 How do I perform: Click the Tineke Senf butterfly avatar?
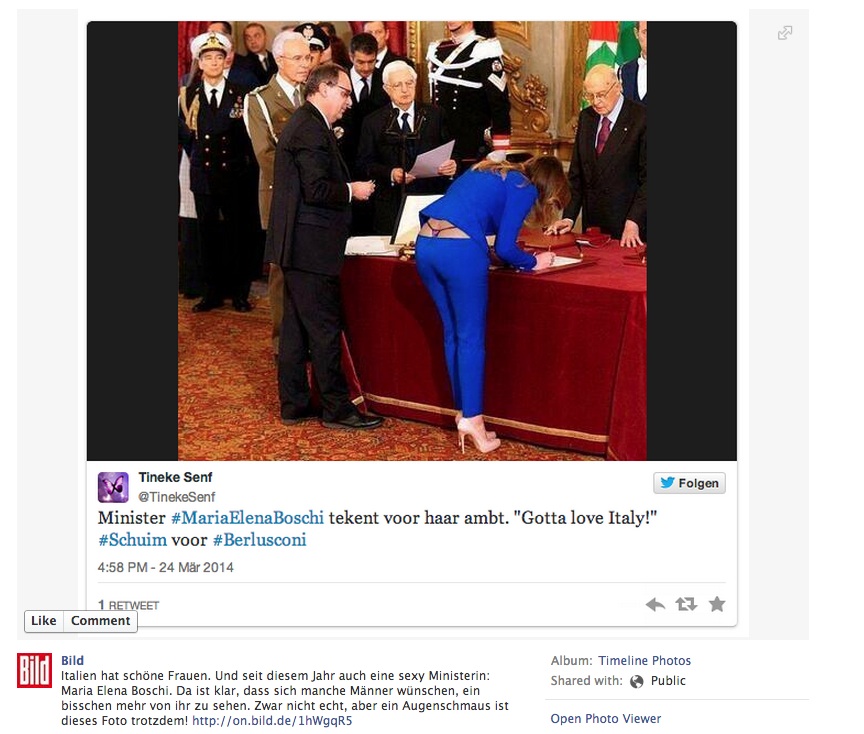click(x=113, y=487)
